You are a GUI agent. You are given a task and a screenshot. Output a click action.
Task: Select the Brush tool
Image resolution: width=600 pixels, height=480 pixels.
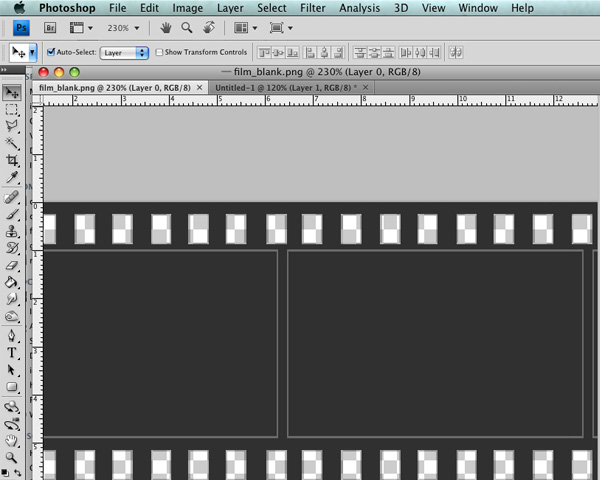13,213
